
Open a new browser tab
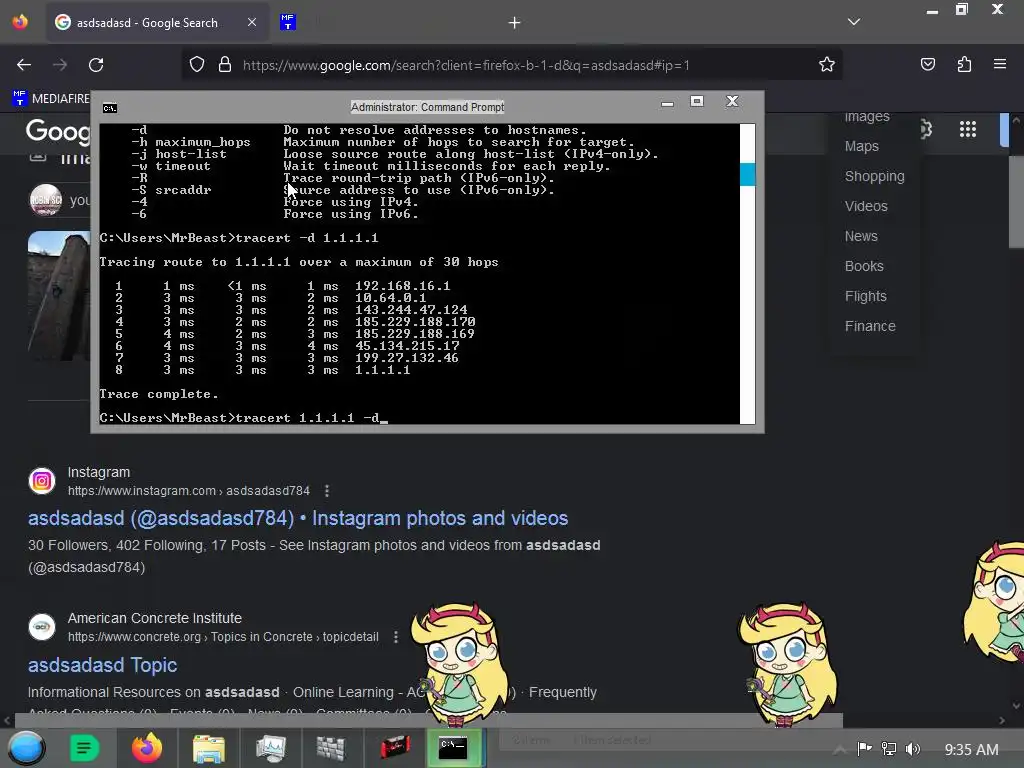(x=515, y=23)
